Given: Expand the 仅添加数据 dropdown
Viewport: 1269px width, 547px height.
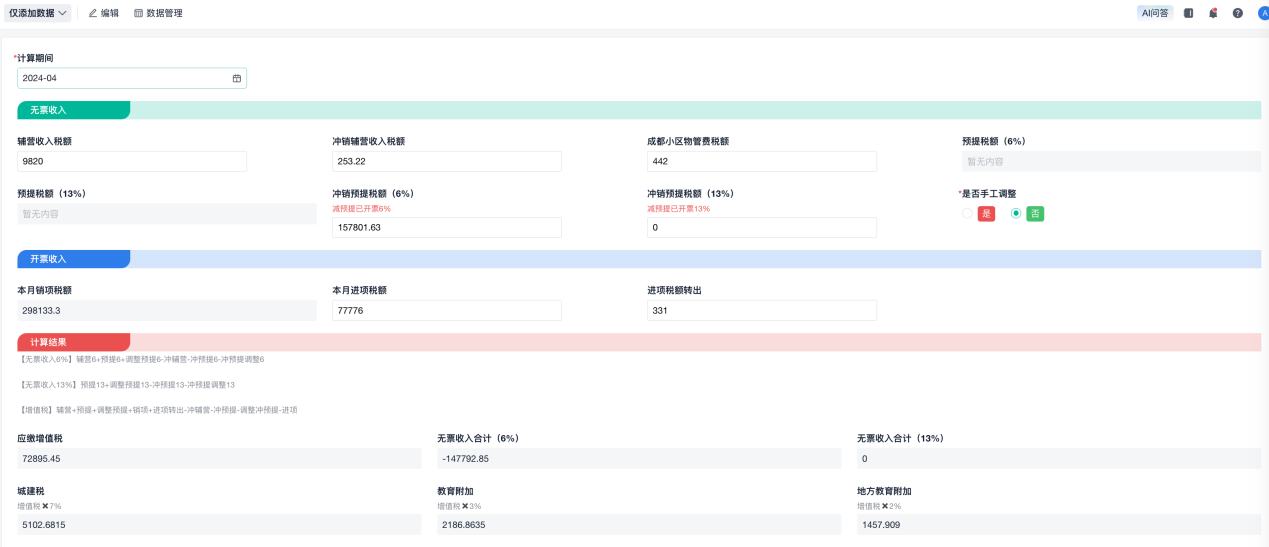Looking at the screenshot, I should (x=39, y=13).
